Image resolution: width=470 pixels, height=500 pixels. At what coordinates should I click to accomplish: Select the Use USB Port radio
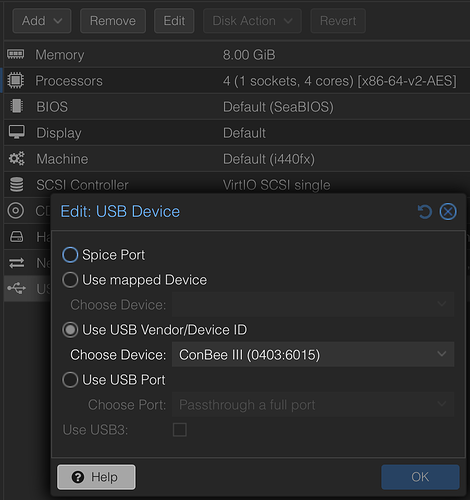pos(70,380)
